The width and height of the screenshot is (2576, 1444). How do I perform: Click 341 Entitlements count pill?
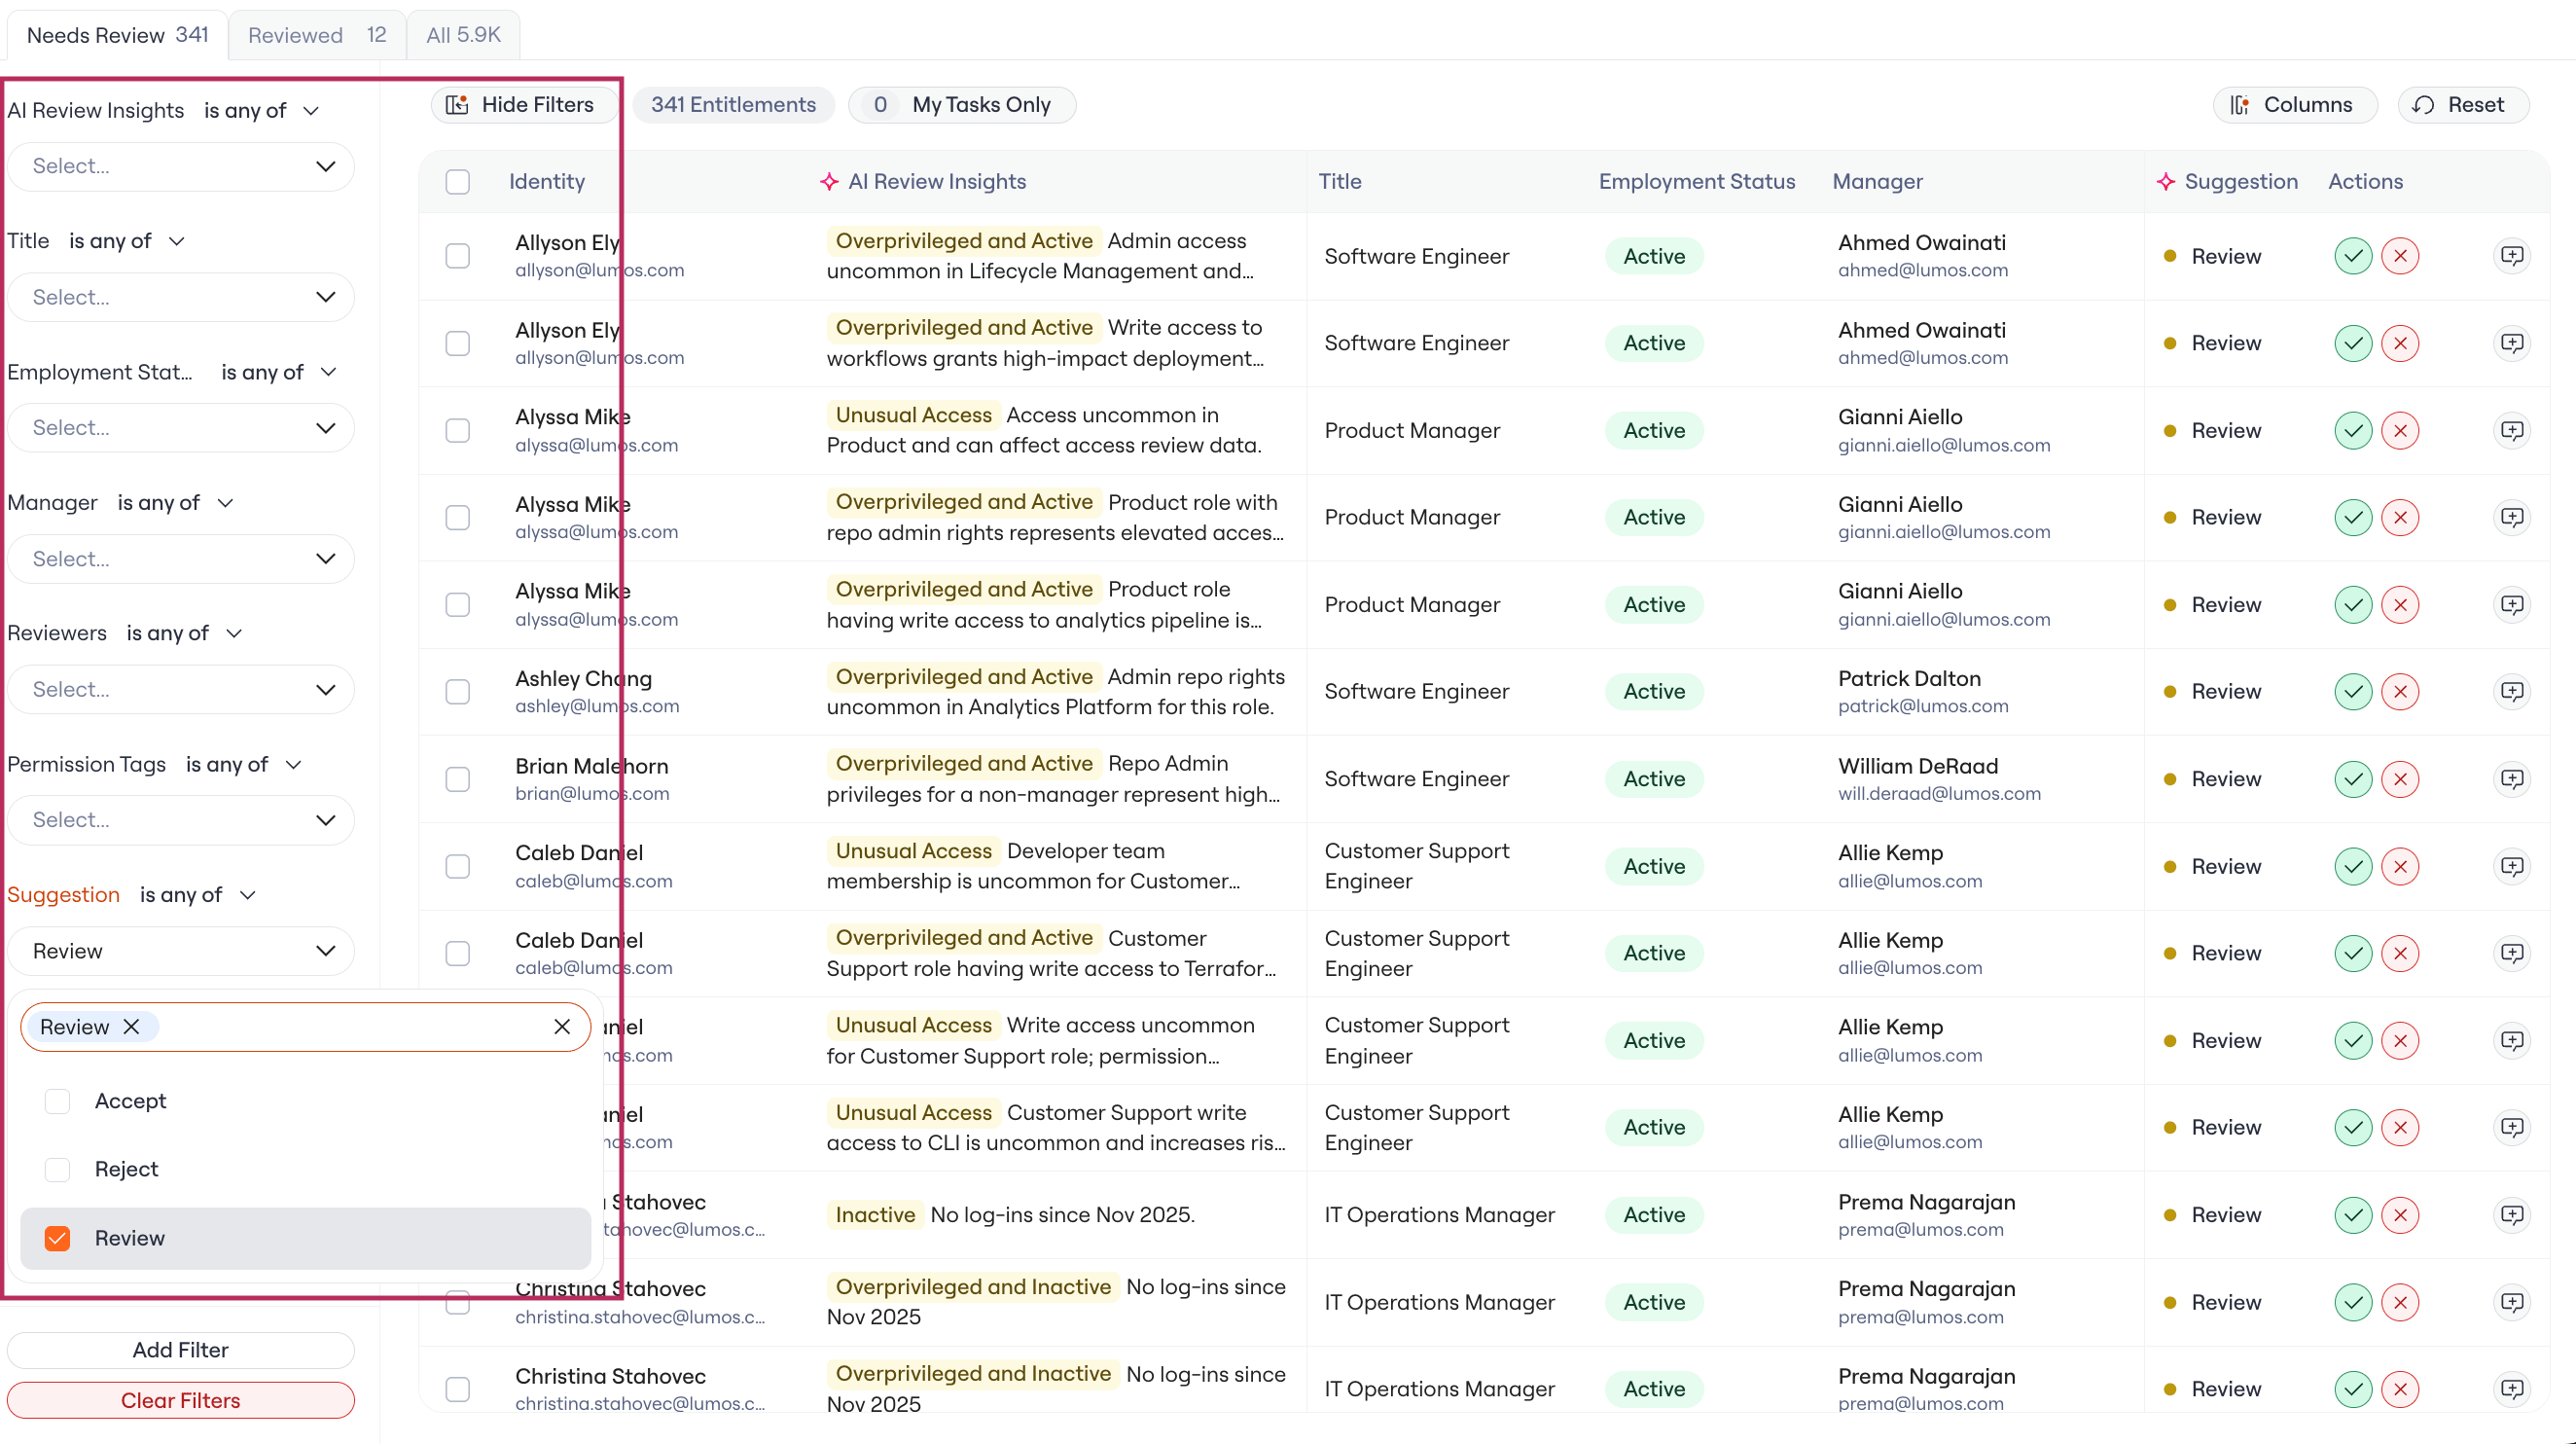click(x=733, y=105)
